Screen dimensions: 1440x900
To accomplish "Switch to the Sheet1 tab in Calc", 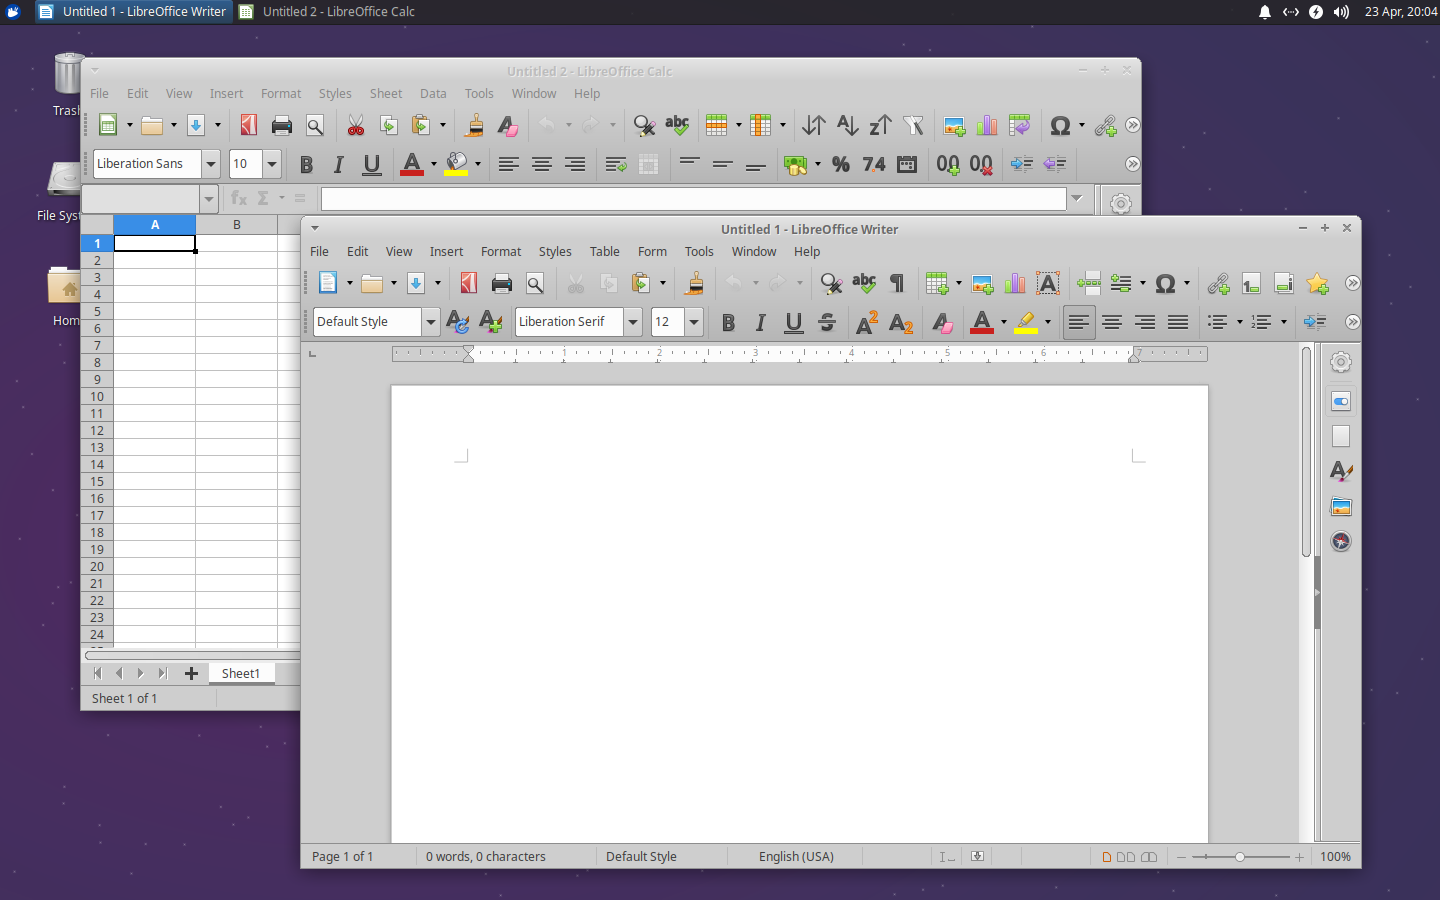I will 241,673.
